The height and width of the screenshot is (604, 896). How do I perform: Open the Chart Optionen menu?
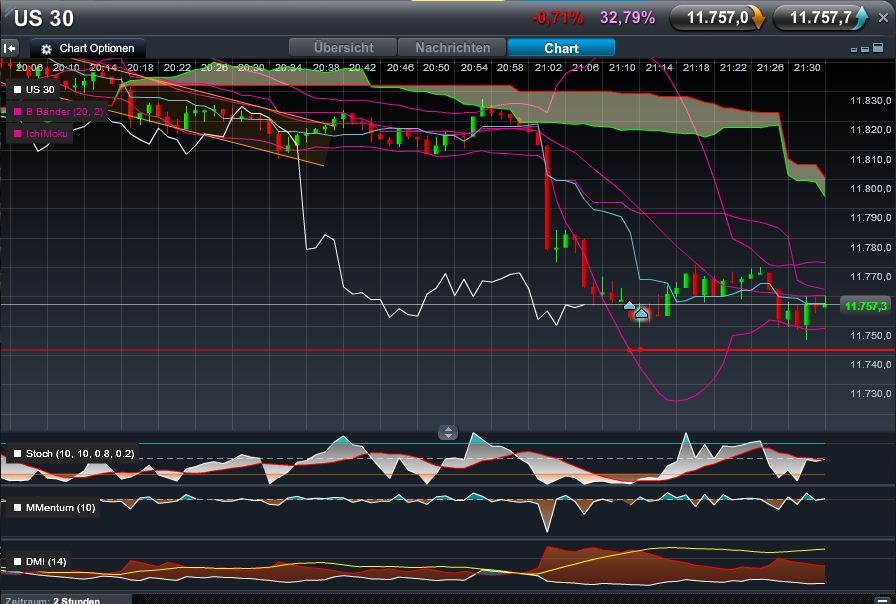pyautogui.click(x=90, y=47)
